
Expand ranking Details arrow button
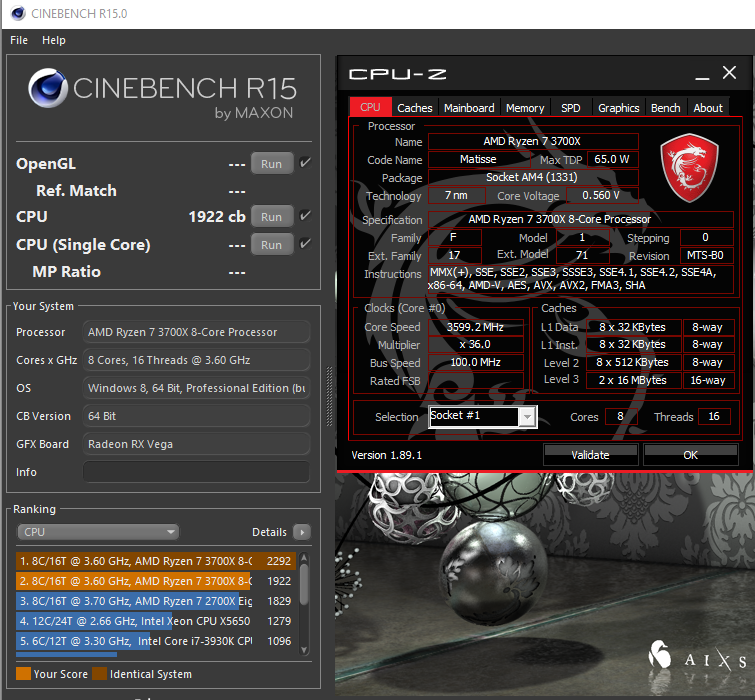pyautogui.click(x=302, y=532)
